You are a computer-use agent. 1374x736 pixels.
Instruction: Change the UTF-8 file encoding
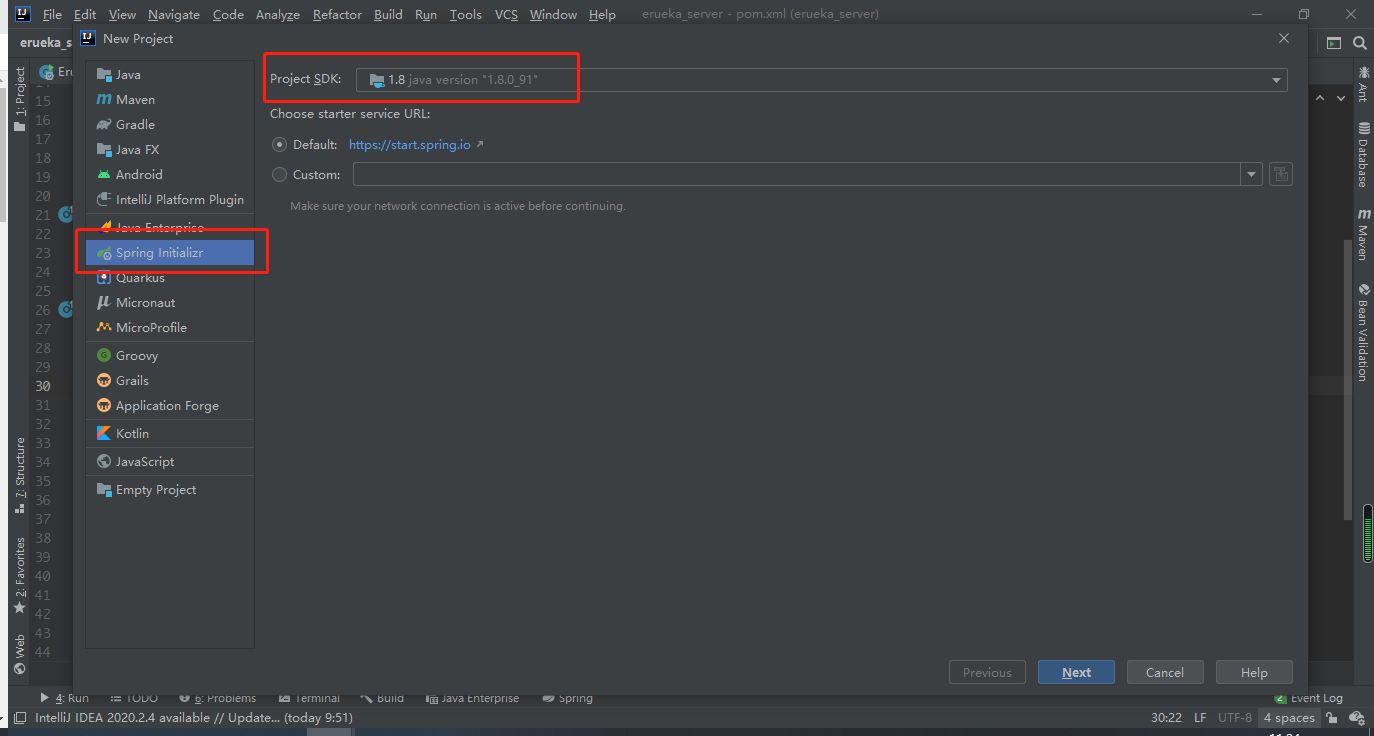click(x=1234, y=717)
